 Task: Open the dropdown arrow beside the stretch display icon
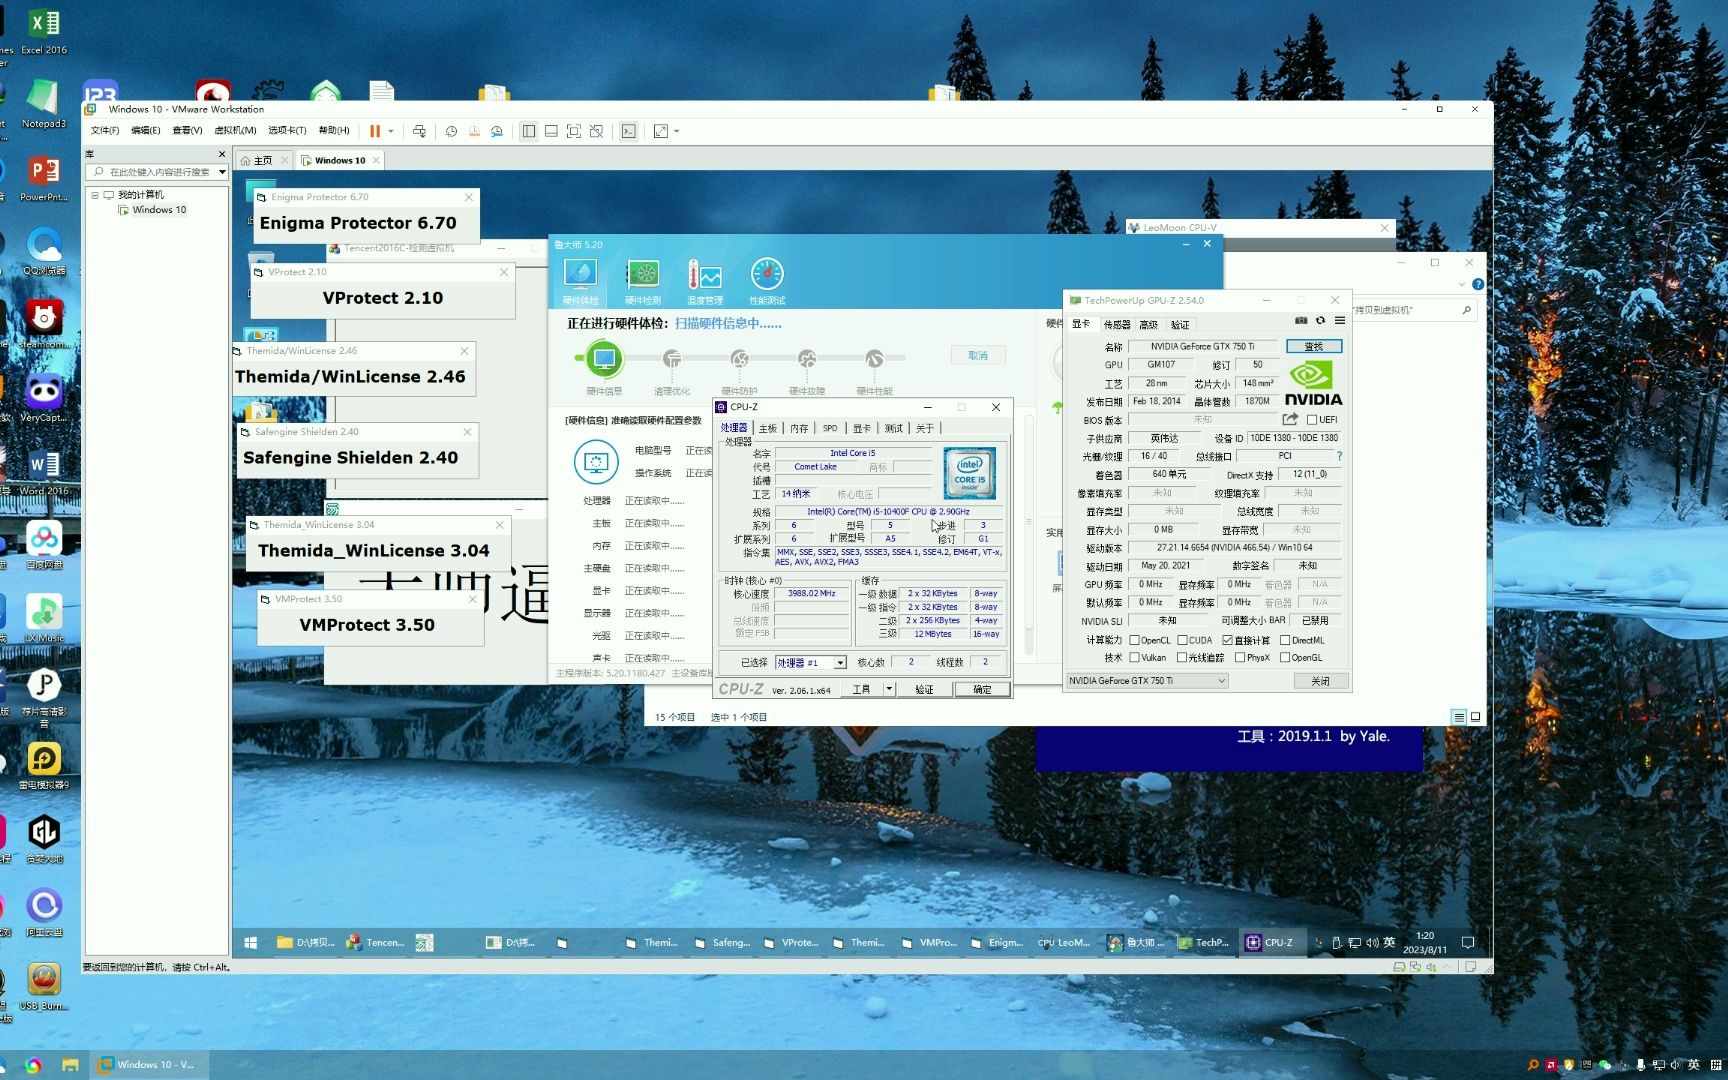677,131
